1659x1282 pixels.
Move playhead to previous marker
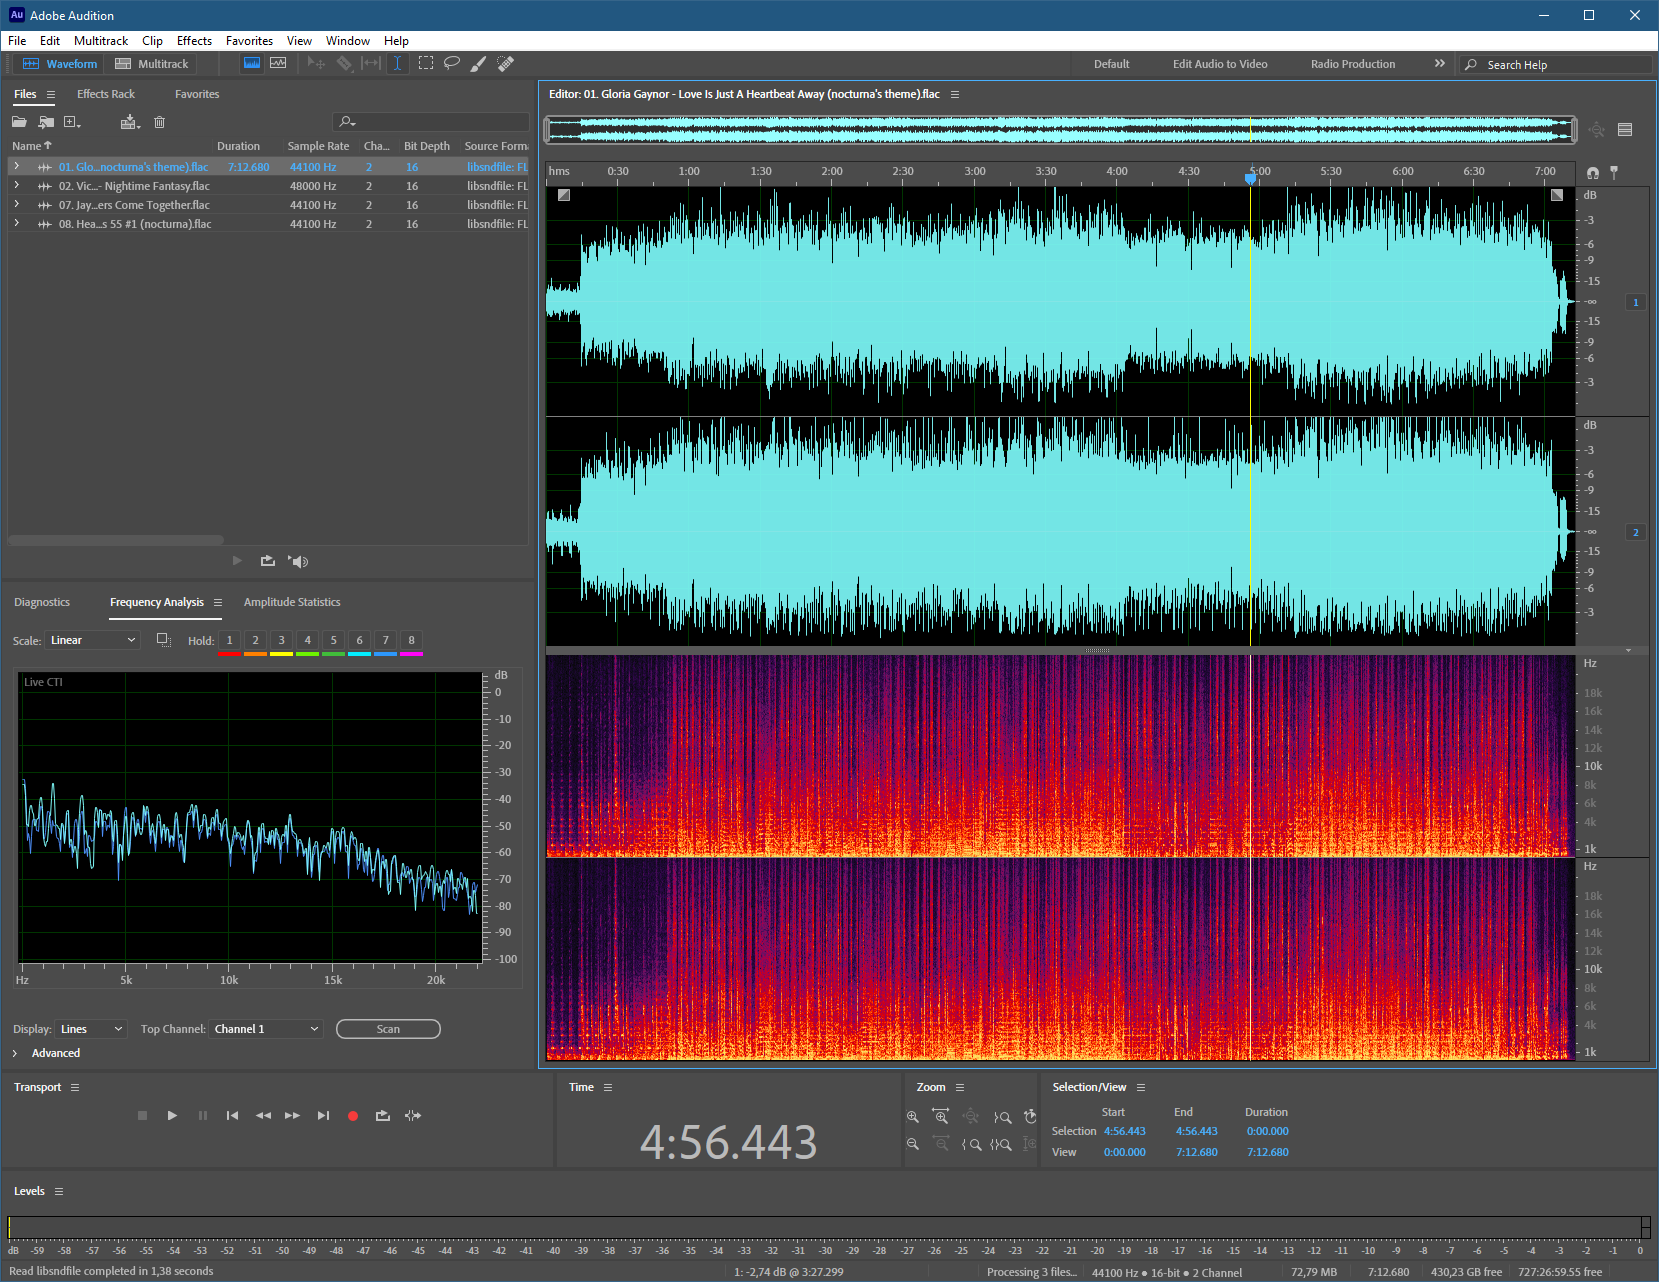(x=232, y=1115)
